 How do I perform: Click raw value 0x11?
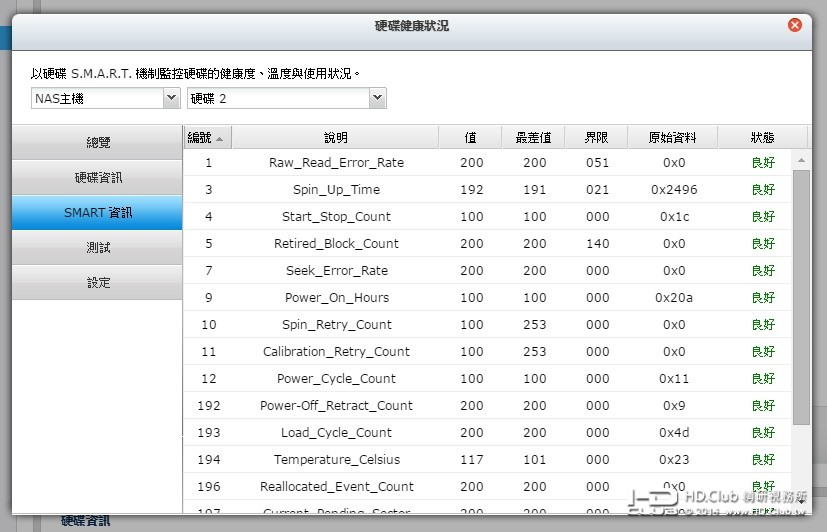click(674, 378)
